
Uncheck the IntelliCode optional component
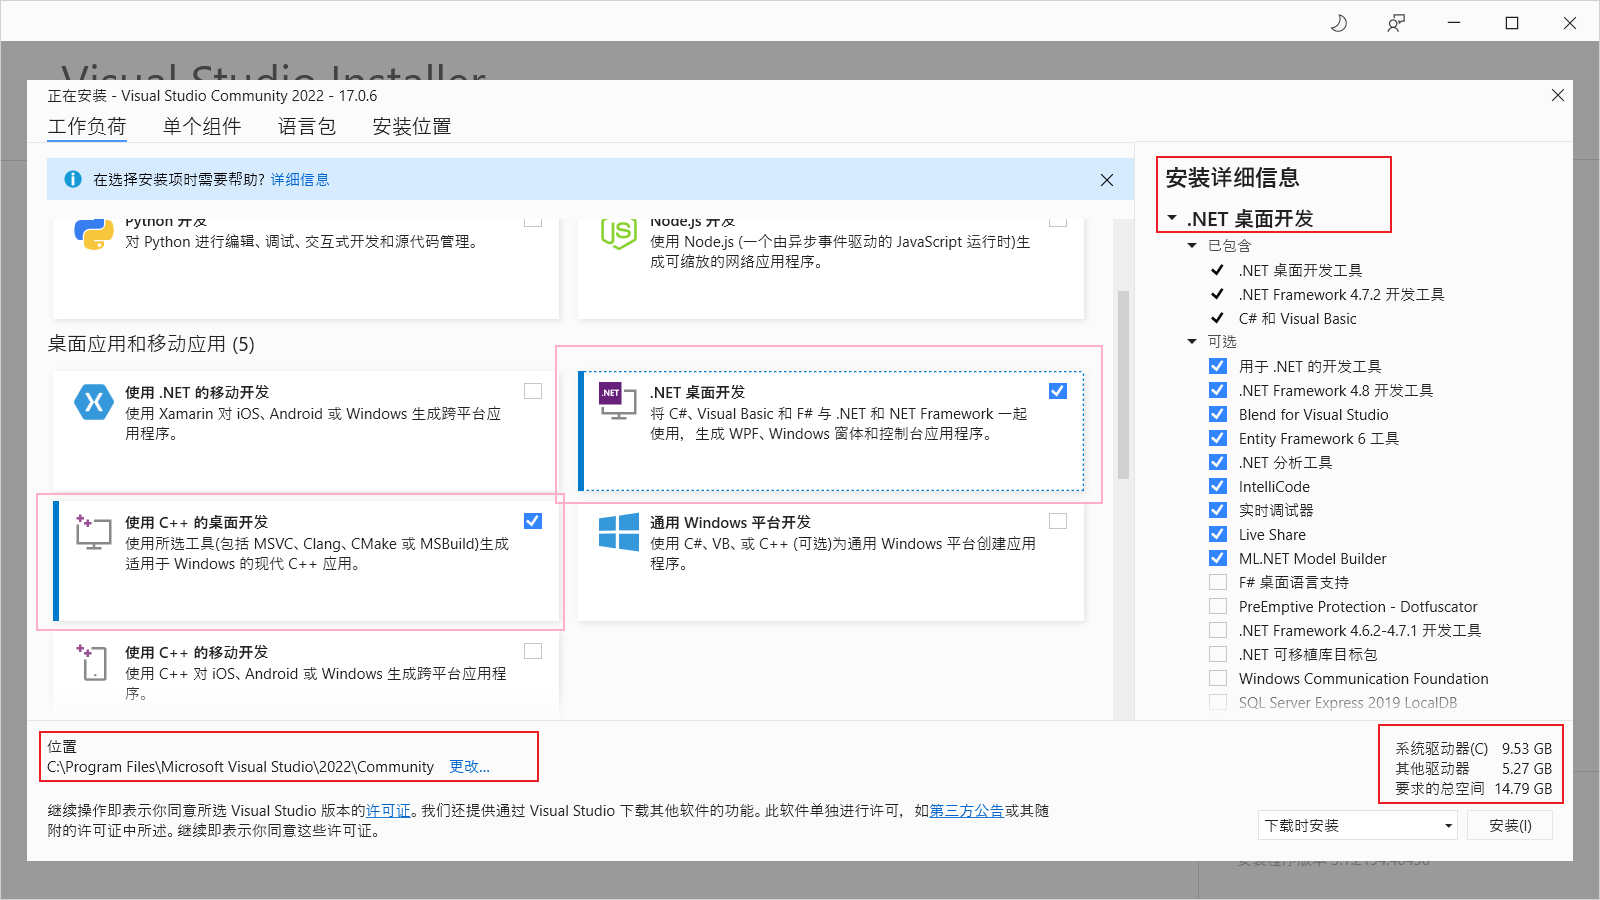[1218, 486]
